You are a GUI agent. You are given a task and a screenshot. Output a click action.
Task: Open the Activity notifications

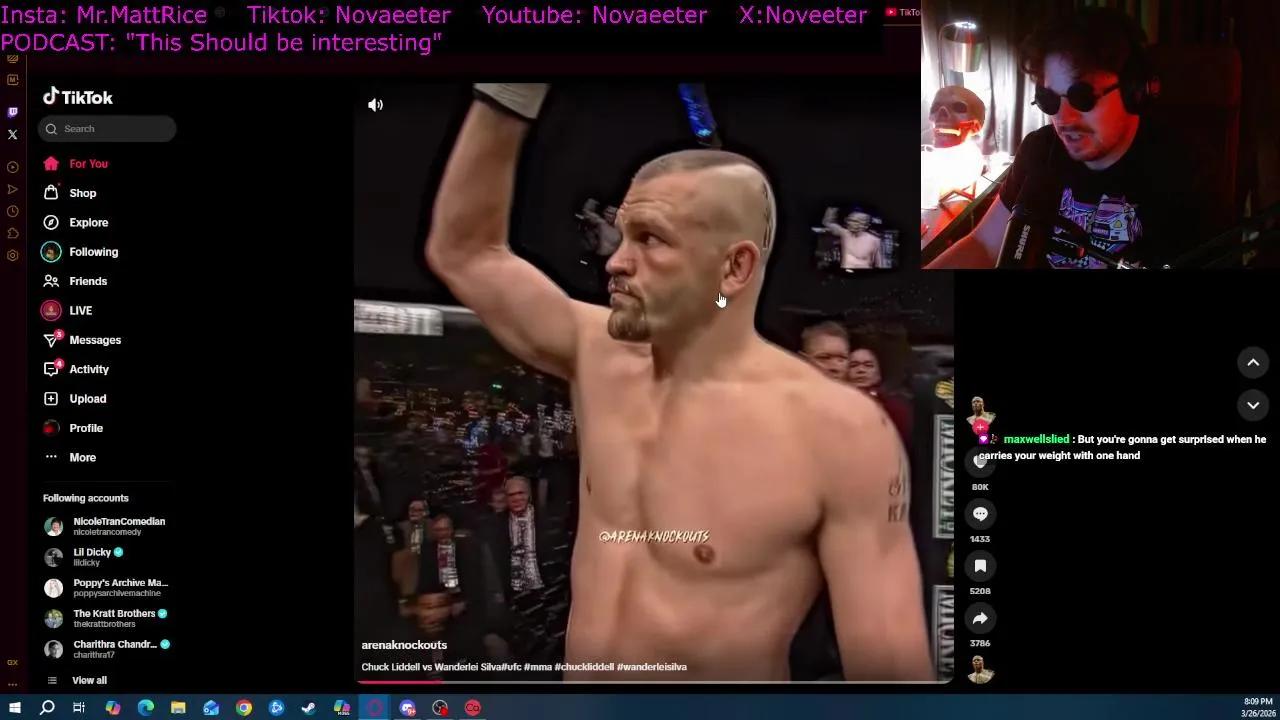(88, 369)
